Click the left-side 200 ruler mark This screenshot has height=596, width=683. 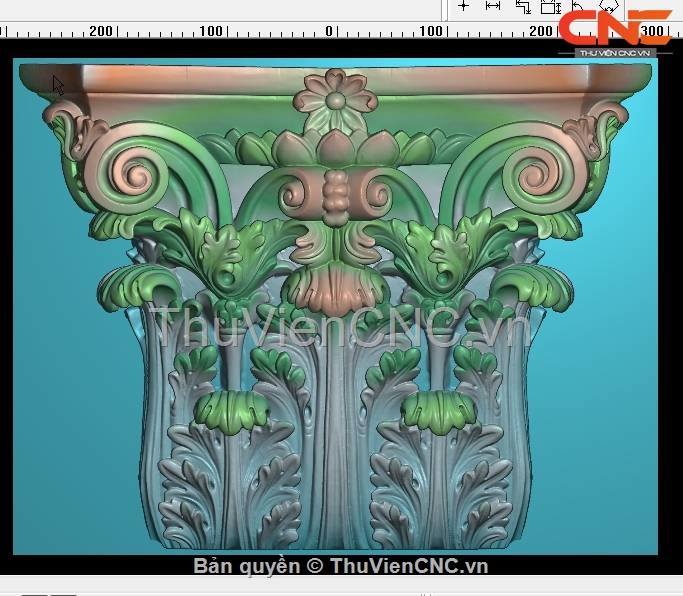(x=100, y=31)
